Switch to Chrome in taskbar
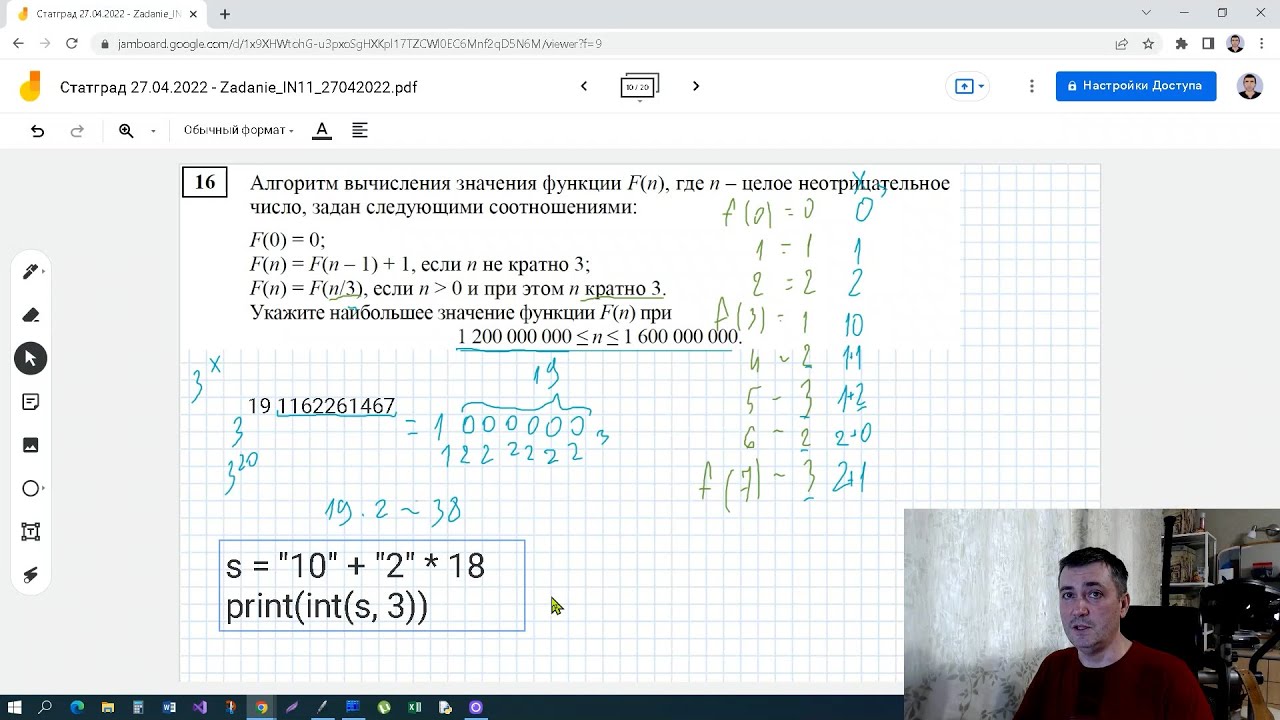This screenshot has height=720, width=1280. (x=261, y=707)
